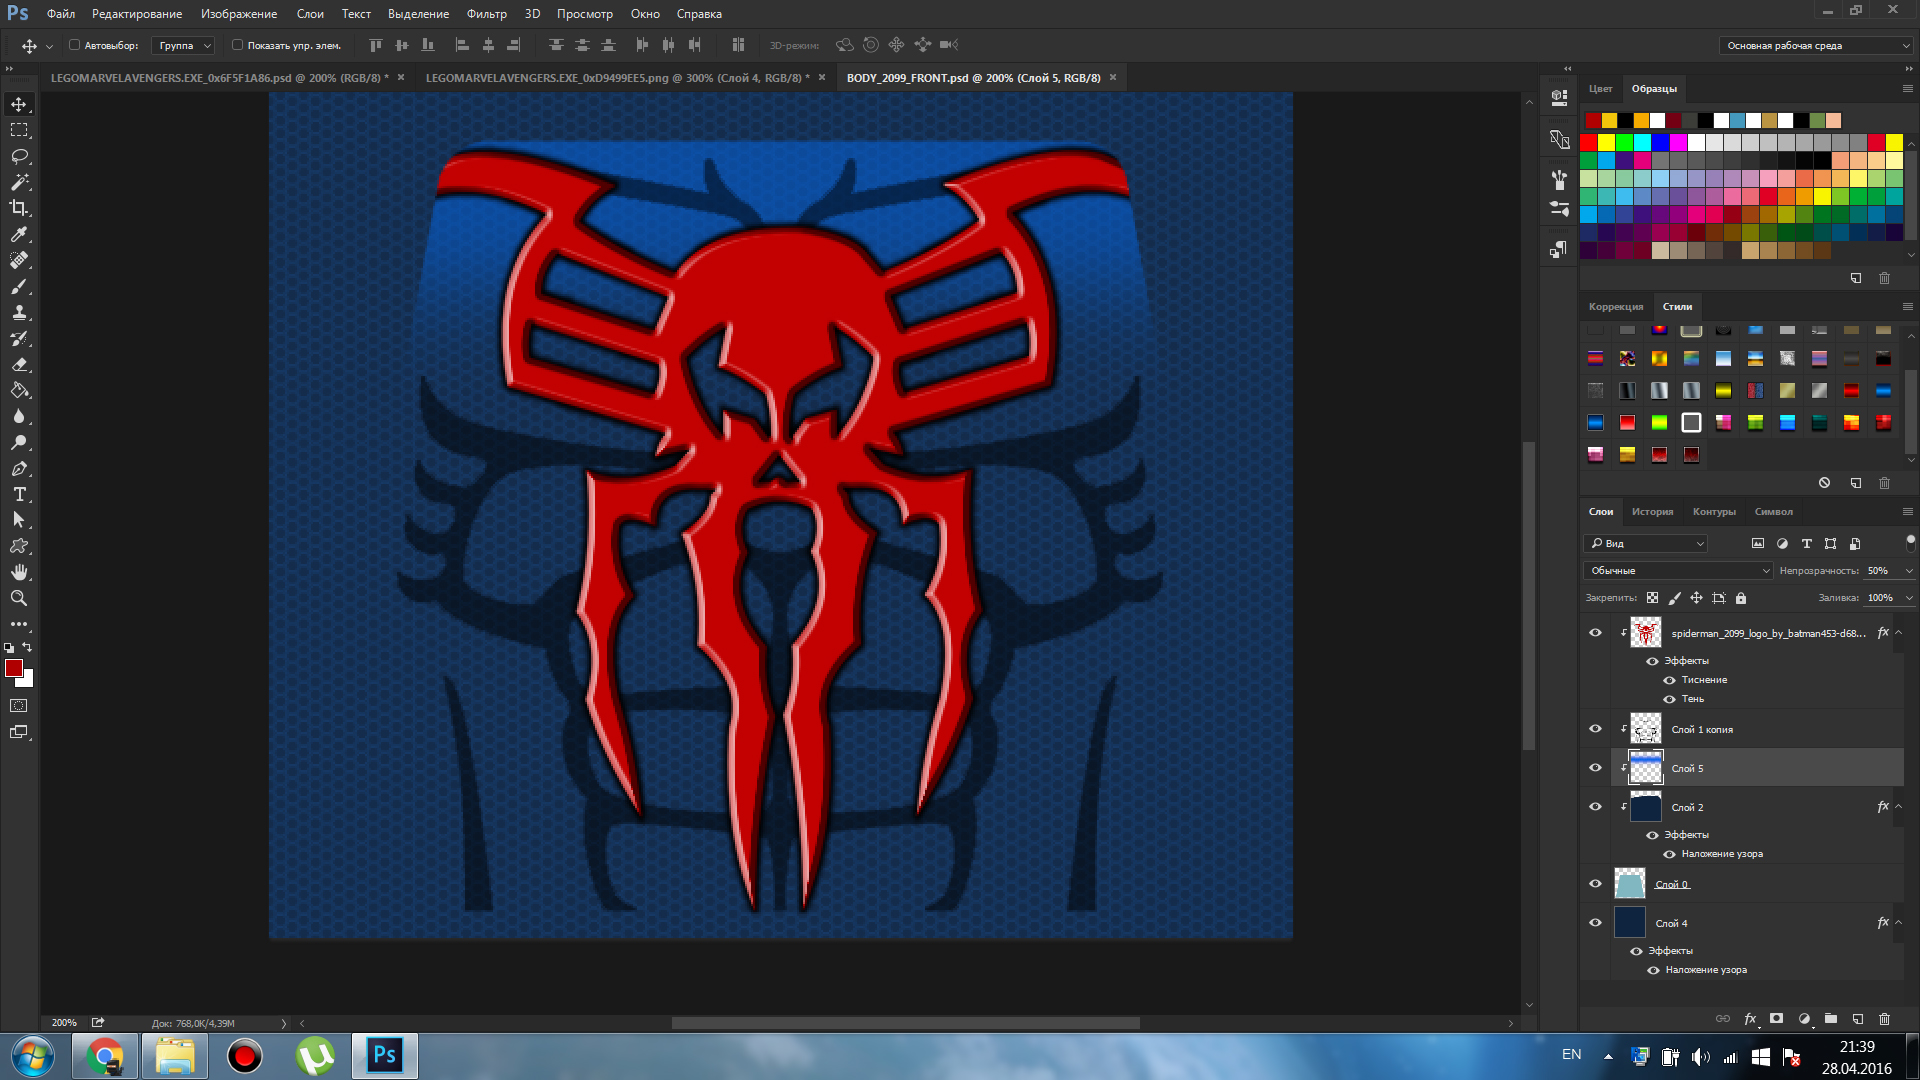
Task: Enable the Показать упр. элем. checkbox
Action: tap(237, 45)
